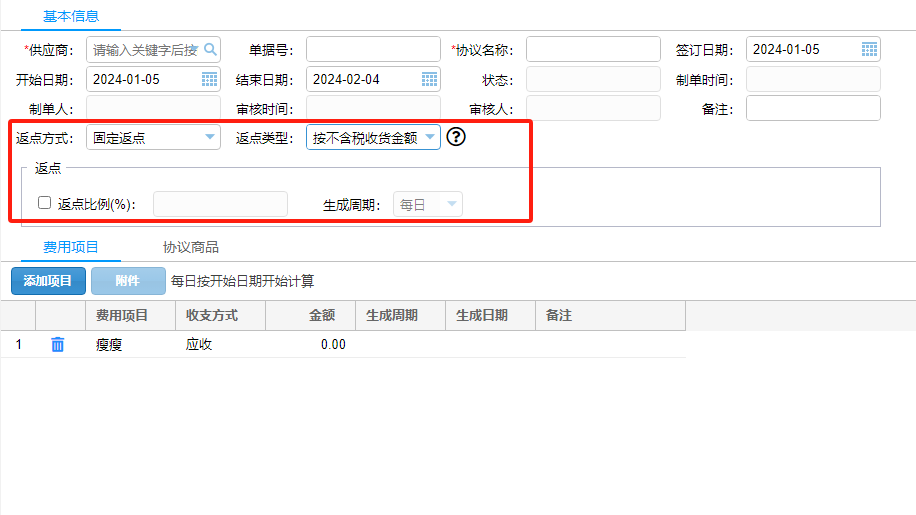Viewport: 916px width, 515px height.
Task: Click the 费用项目 column header
Action: coord(131,315)
